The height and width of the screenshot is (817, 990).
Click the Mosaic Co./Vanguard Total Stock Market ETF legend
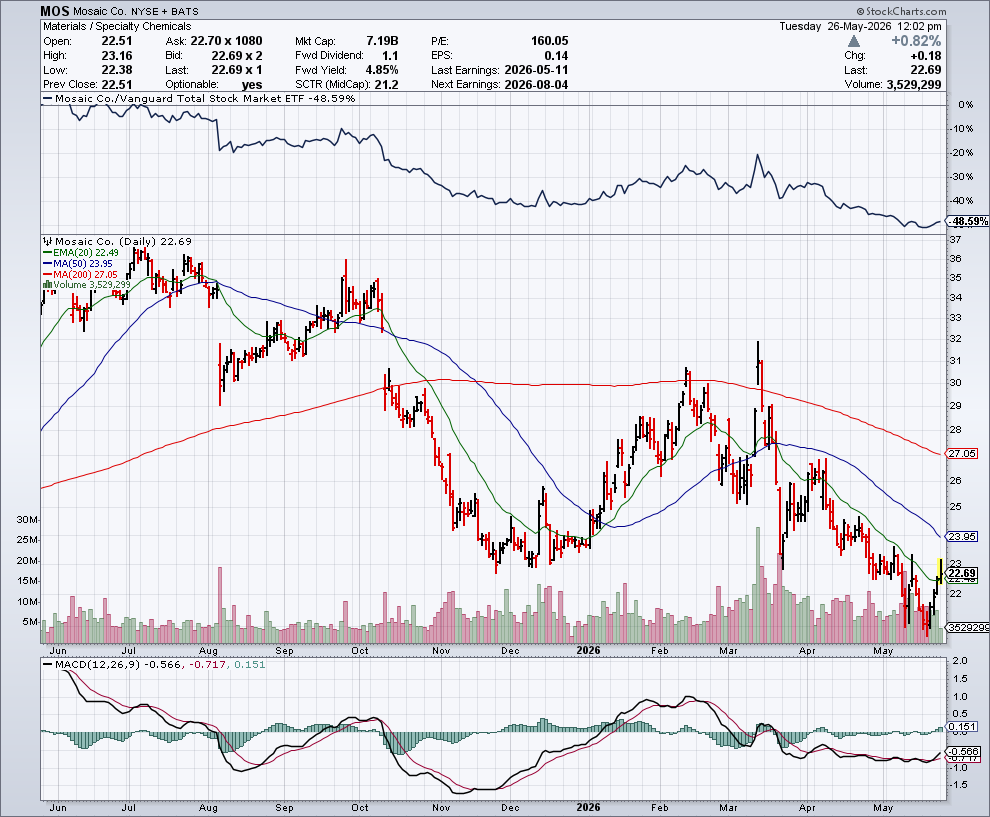[x=199, y=98]
